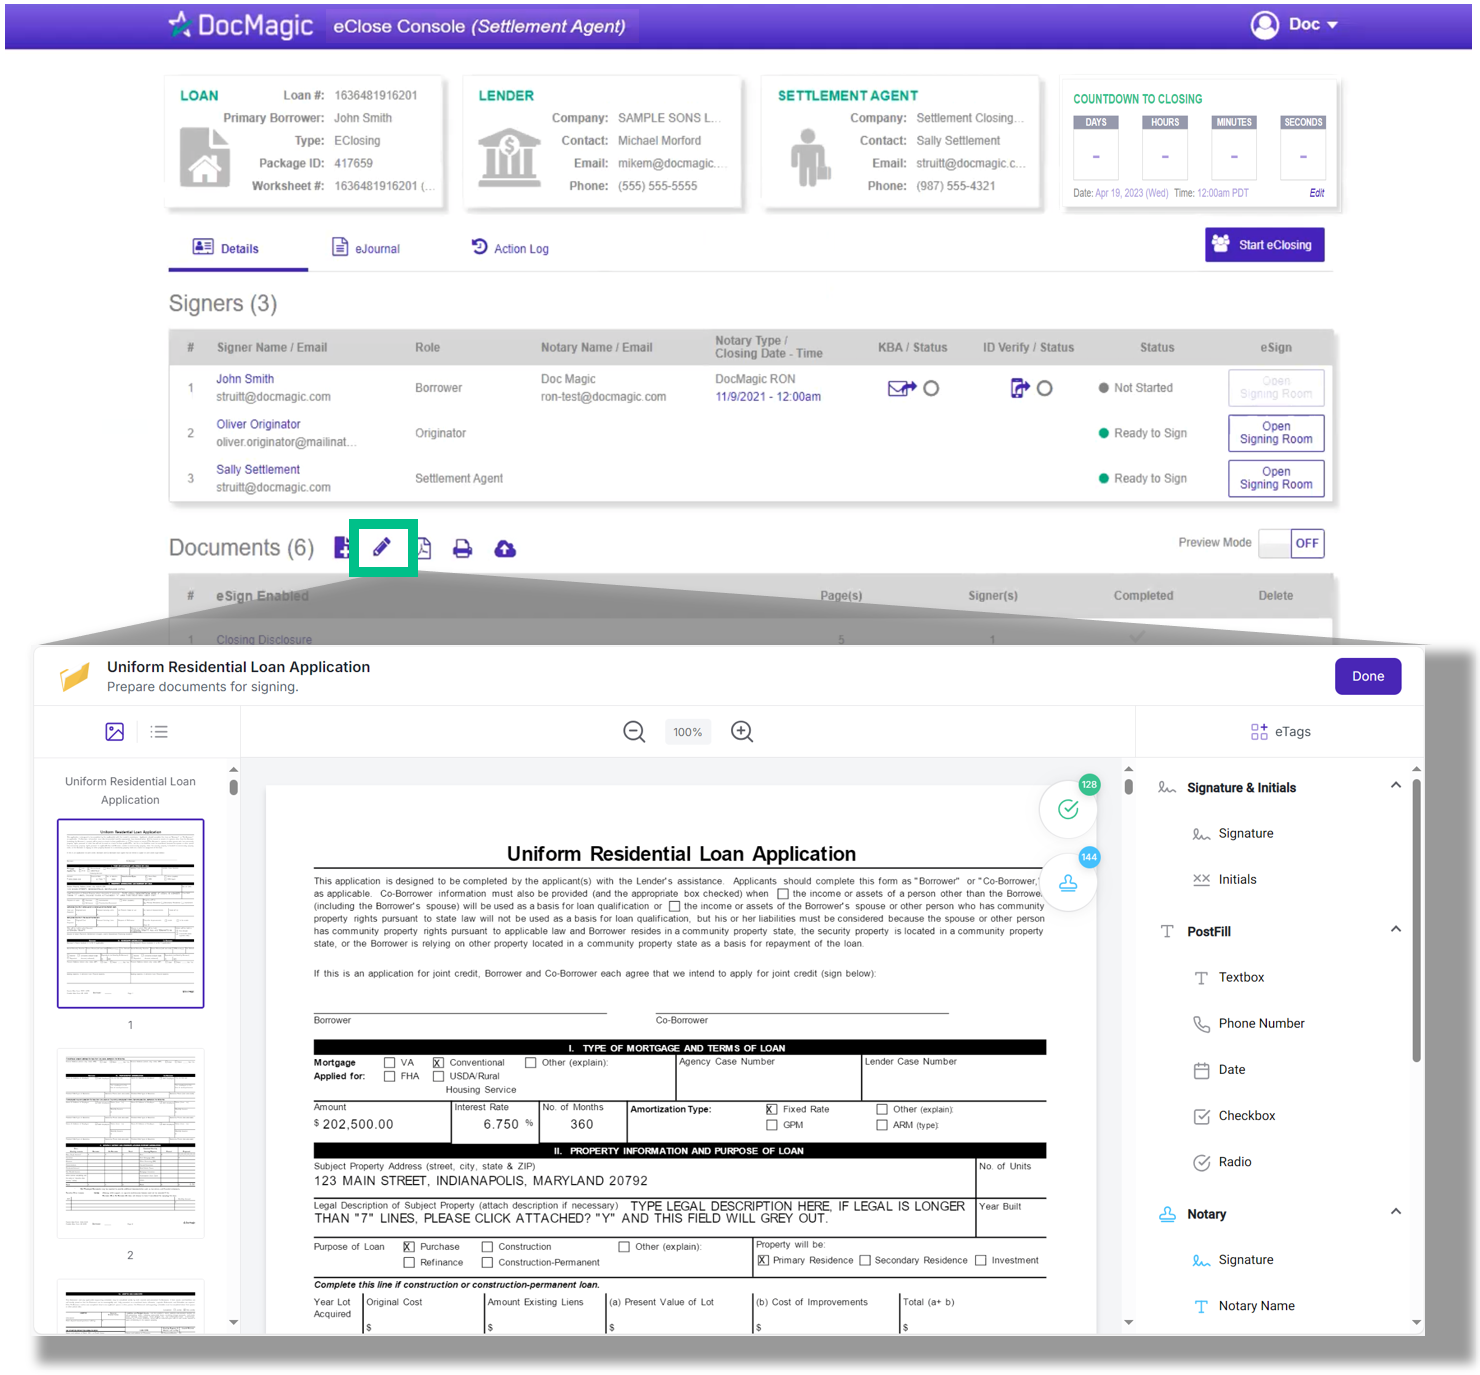
Task: Collapse the Notary section
Action: pyautogui.click(x=1396, y=1212)
